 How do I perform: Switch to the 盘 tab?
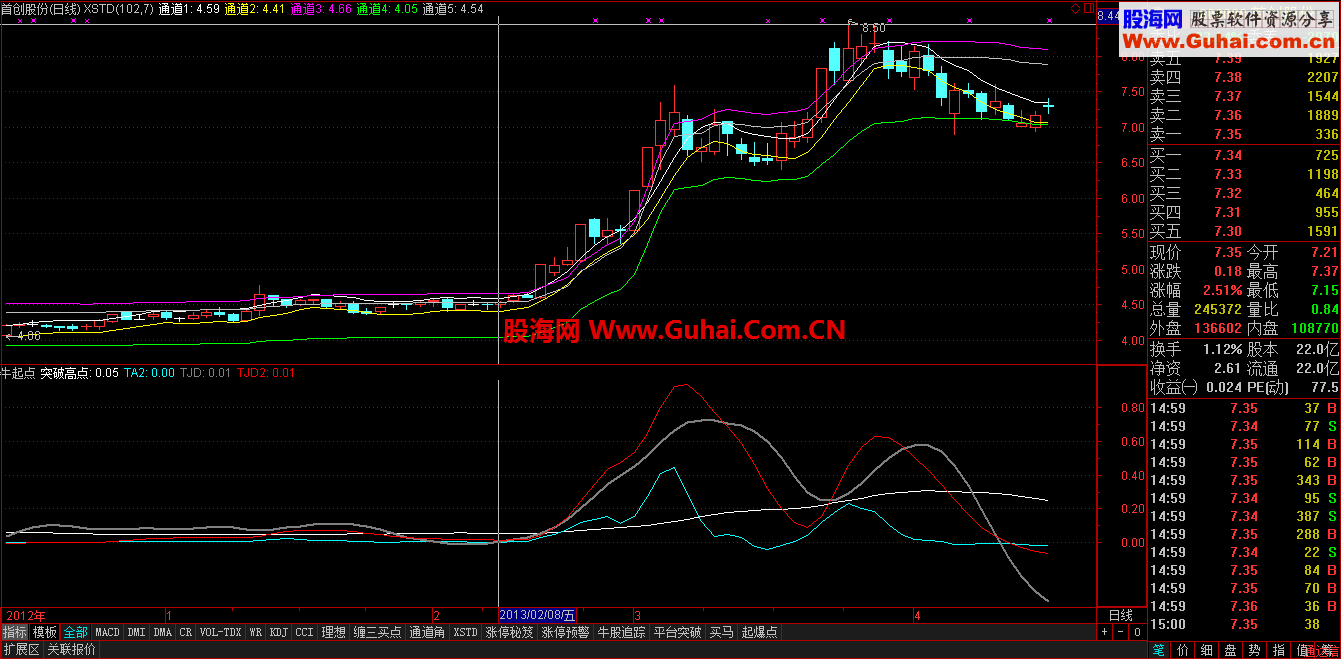1231,650
